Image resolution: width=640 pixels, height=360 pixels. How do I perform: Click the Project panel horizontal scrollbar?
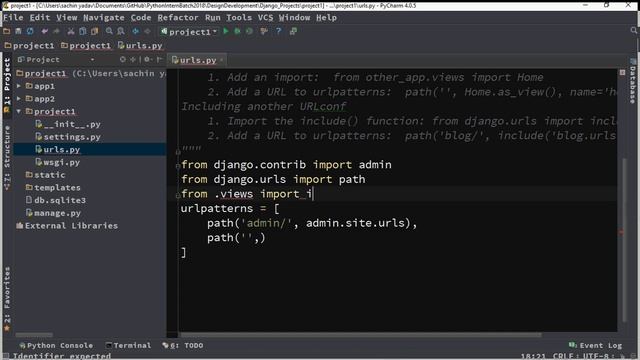pos(34,335)
